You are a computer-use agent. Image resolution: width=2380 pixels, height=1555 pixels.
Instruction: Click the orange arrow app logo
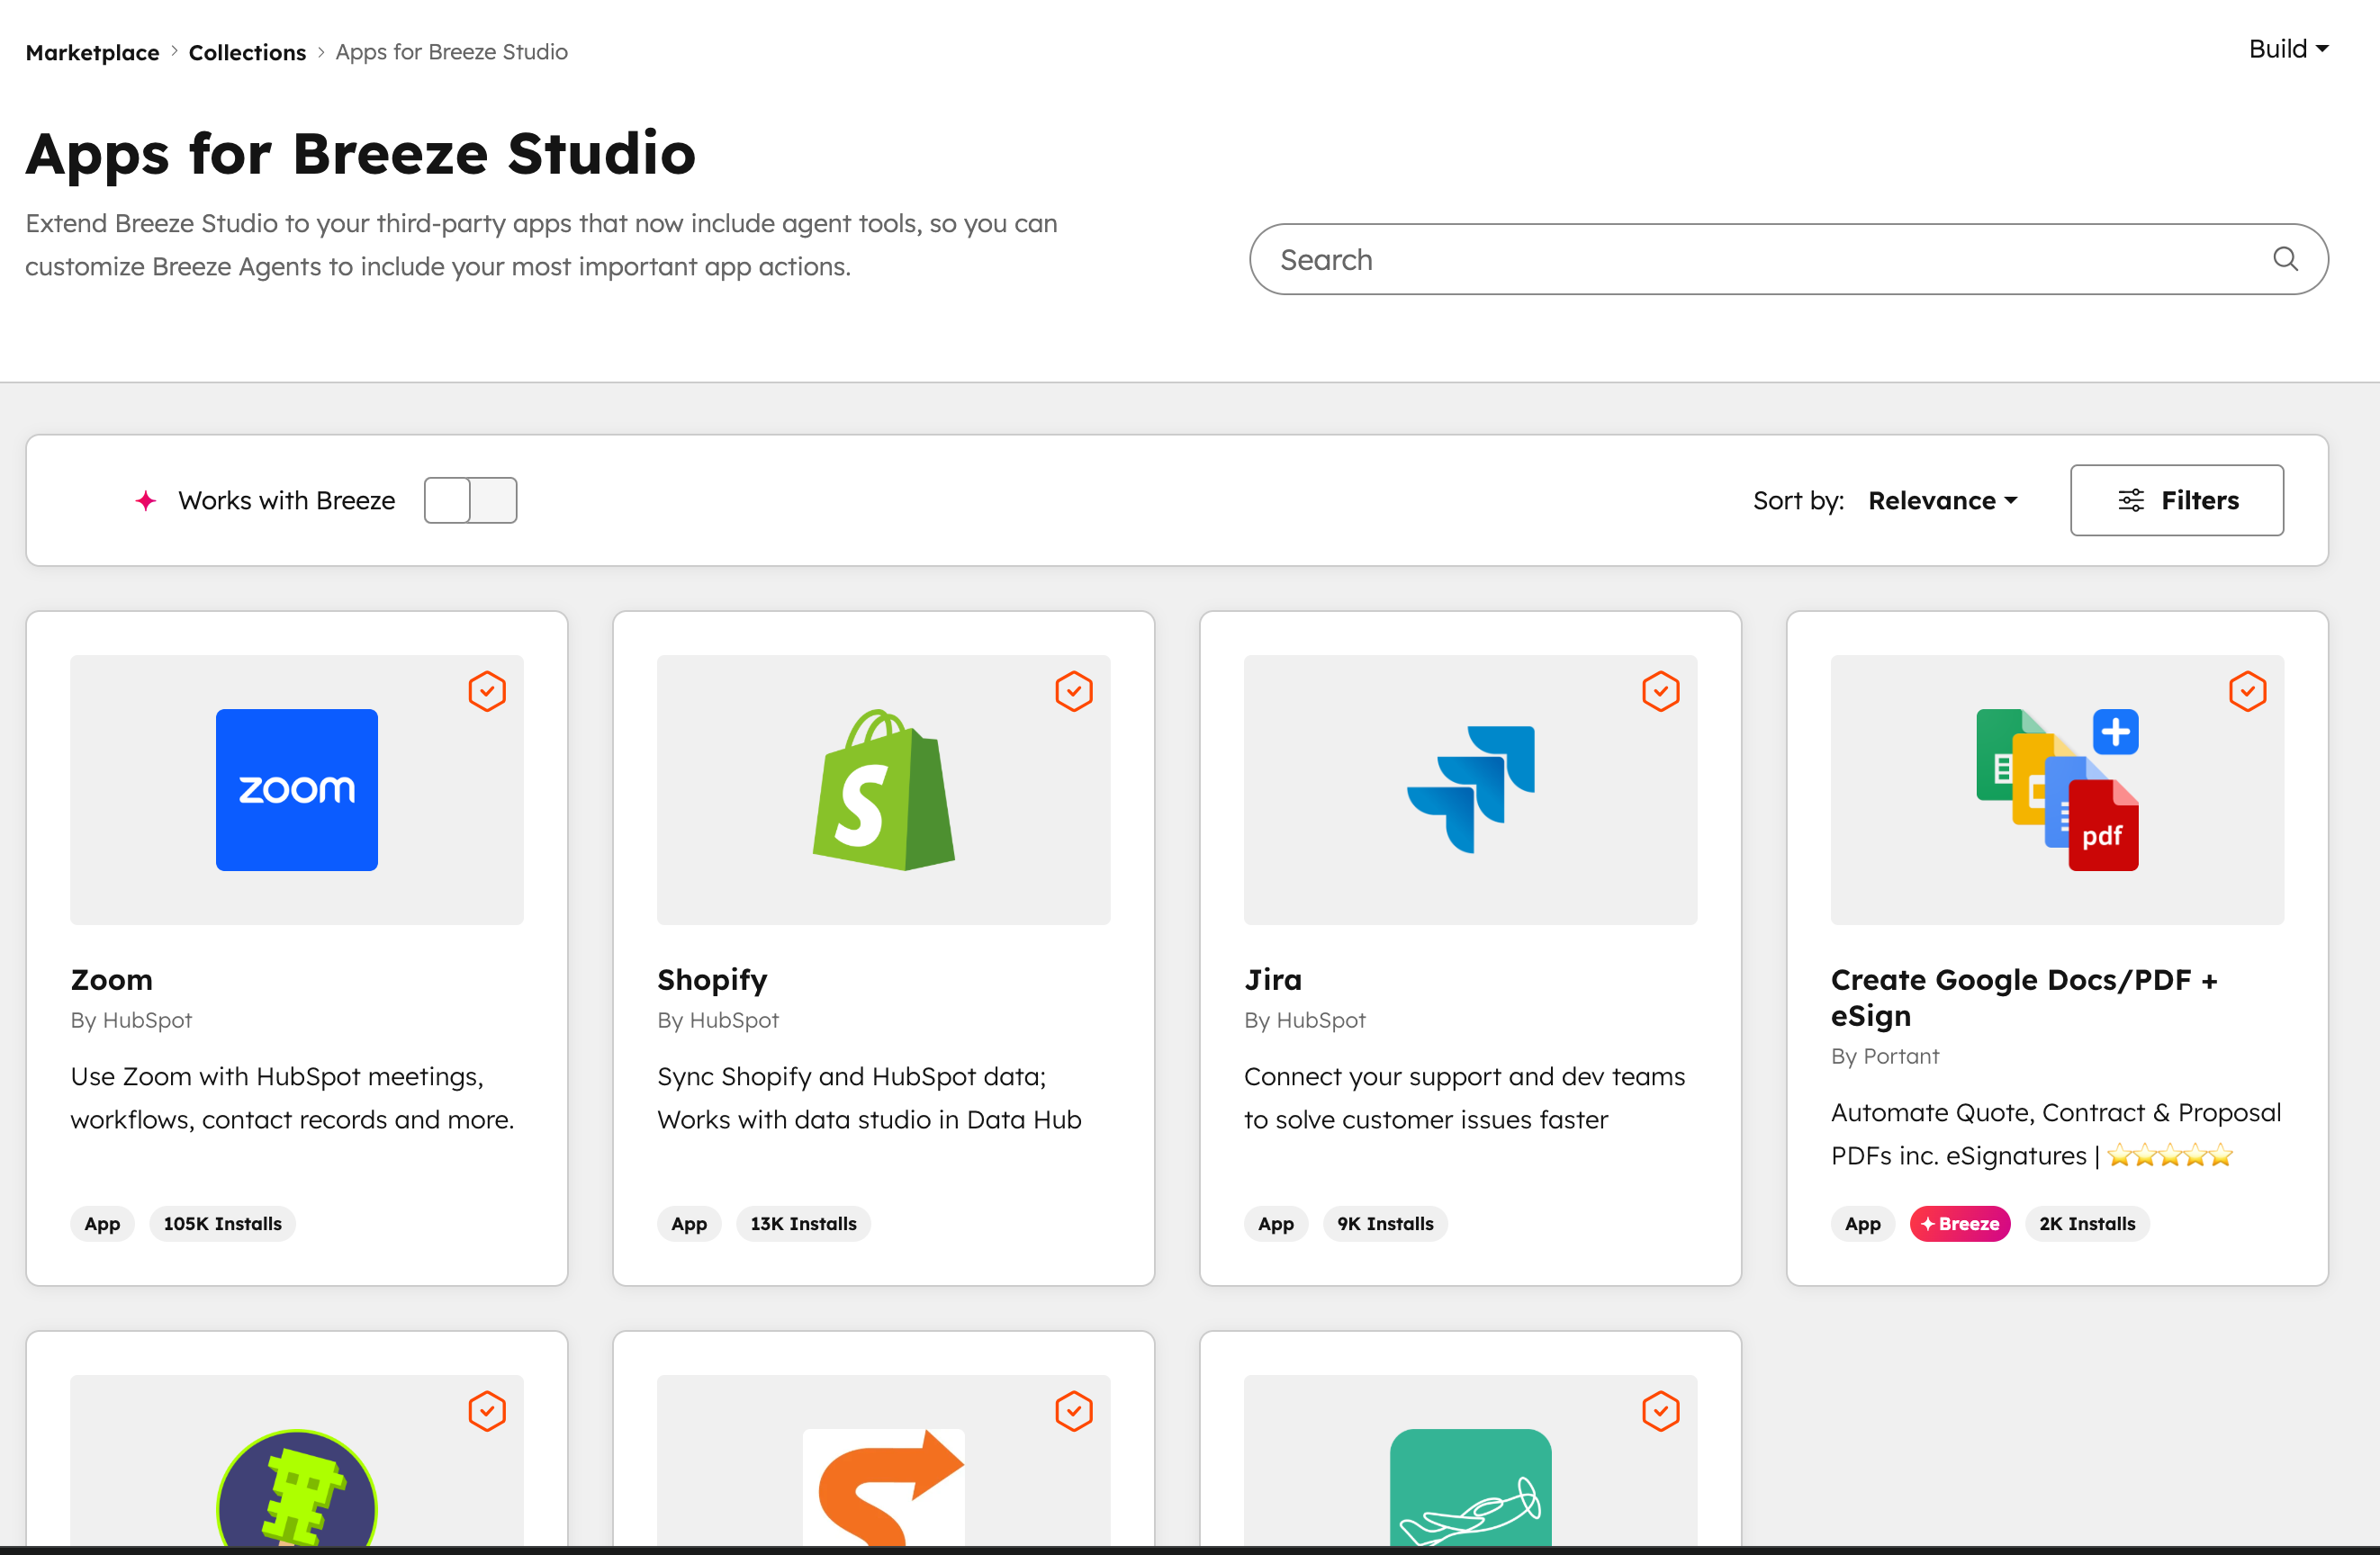click(x=884, y=1488)
